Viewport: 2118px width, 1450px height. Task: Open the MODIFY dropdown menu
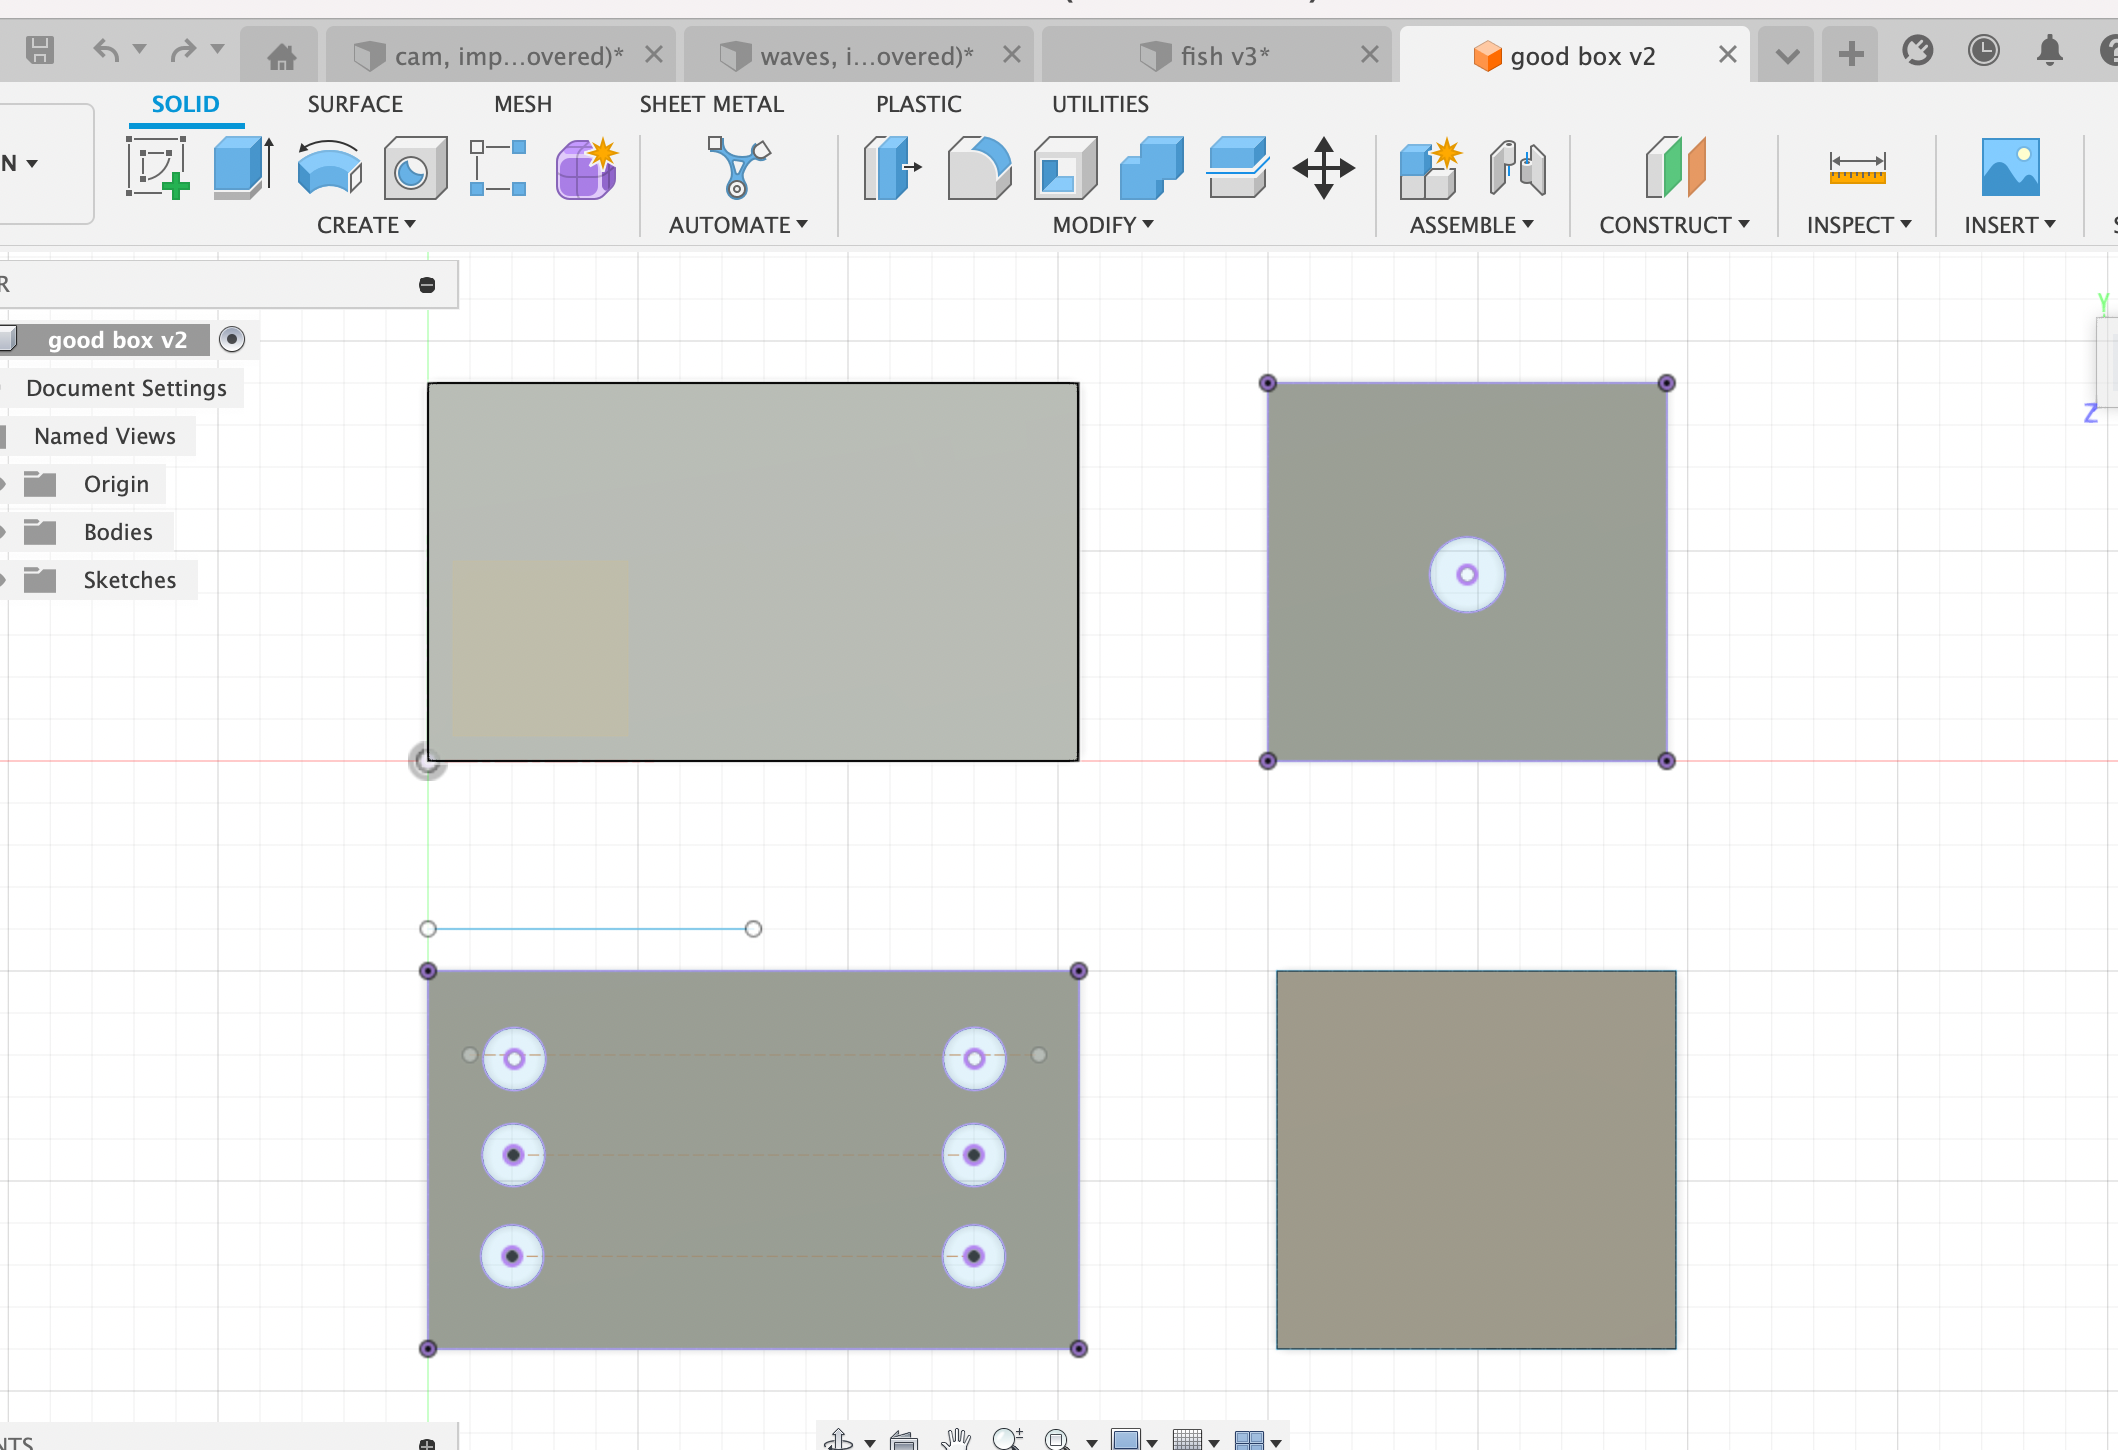click(1103, 225)
